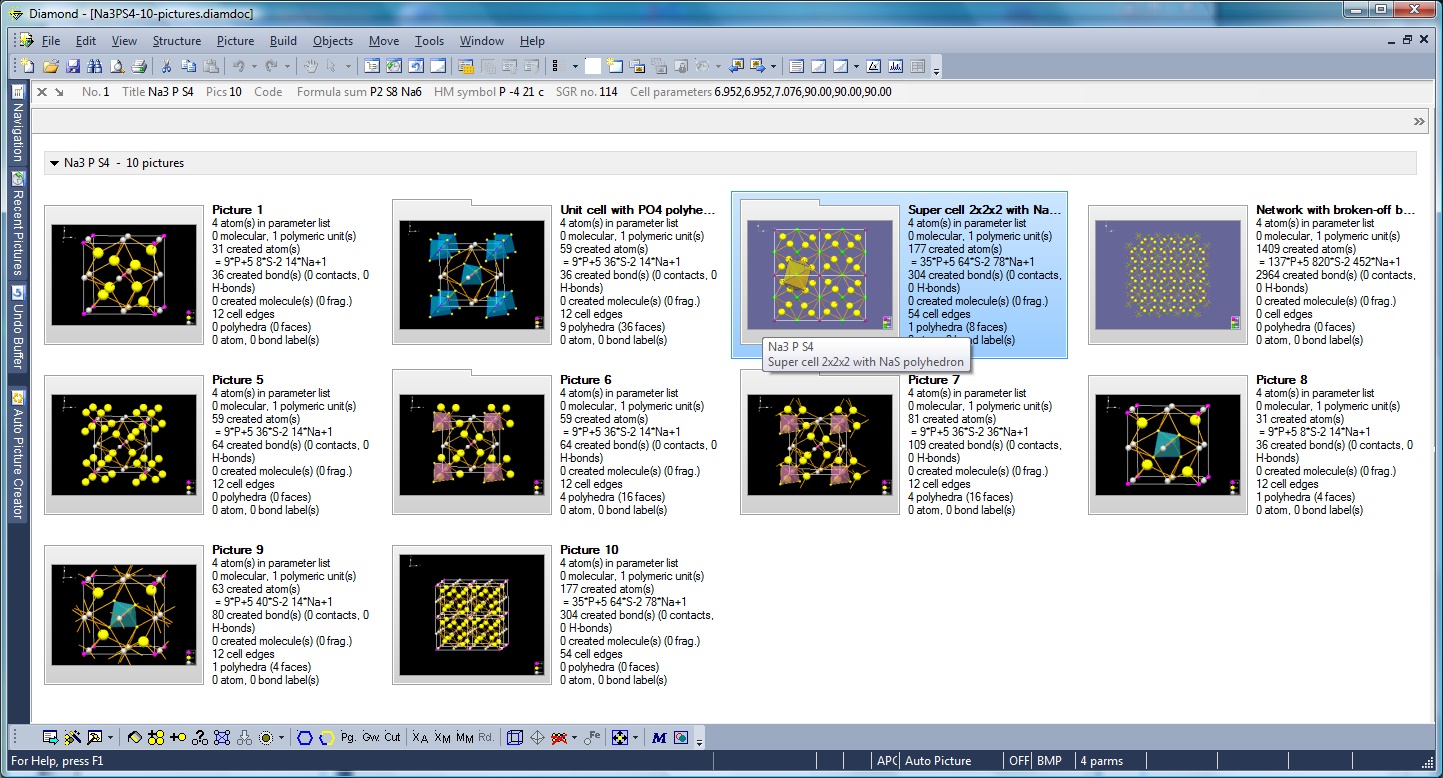
Task: Click the Picture 9 title text
Action: tap(238, 550)
